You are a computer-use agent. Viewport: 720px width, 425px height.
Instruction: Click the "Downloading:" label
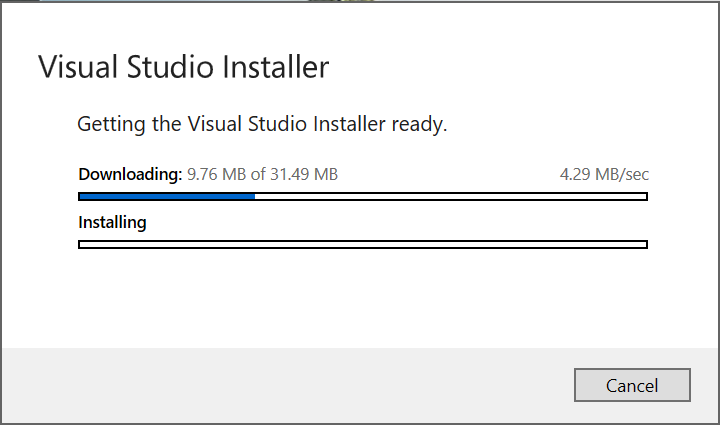pyautogui.click(x=130, y=174)
